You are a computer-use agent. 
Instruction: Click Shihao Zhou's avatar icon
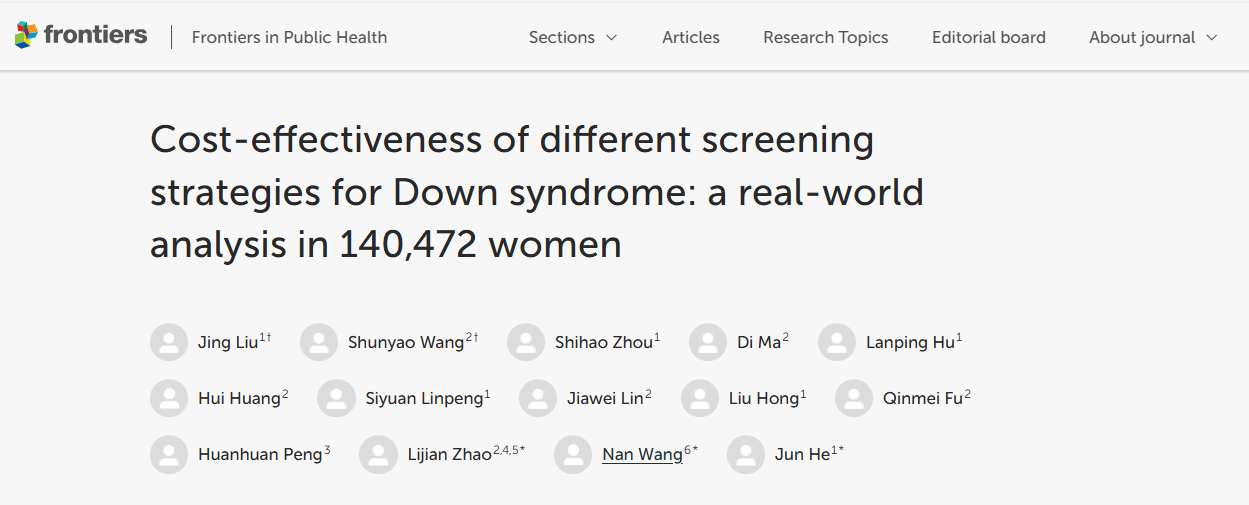526,342
